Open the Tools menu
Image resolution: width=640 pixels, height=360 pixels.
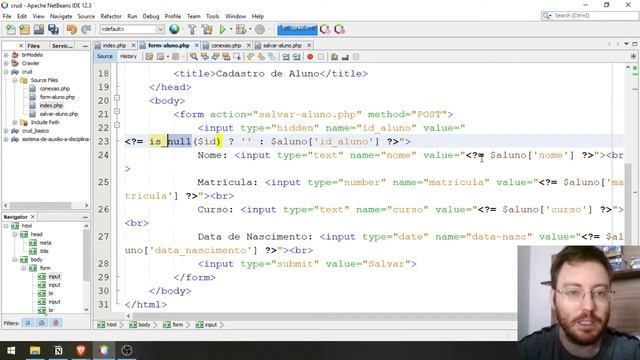213,16
